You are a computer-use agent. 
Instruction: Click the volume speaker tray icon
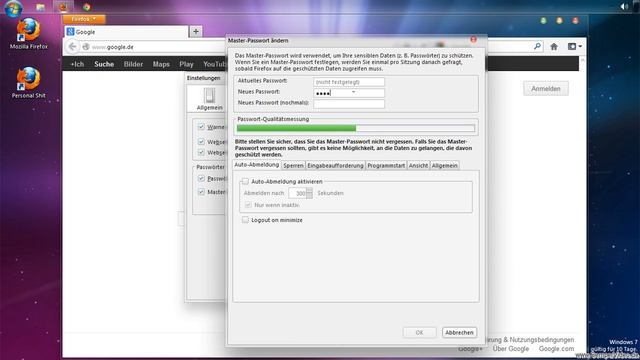(x=623, y=7)
